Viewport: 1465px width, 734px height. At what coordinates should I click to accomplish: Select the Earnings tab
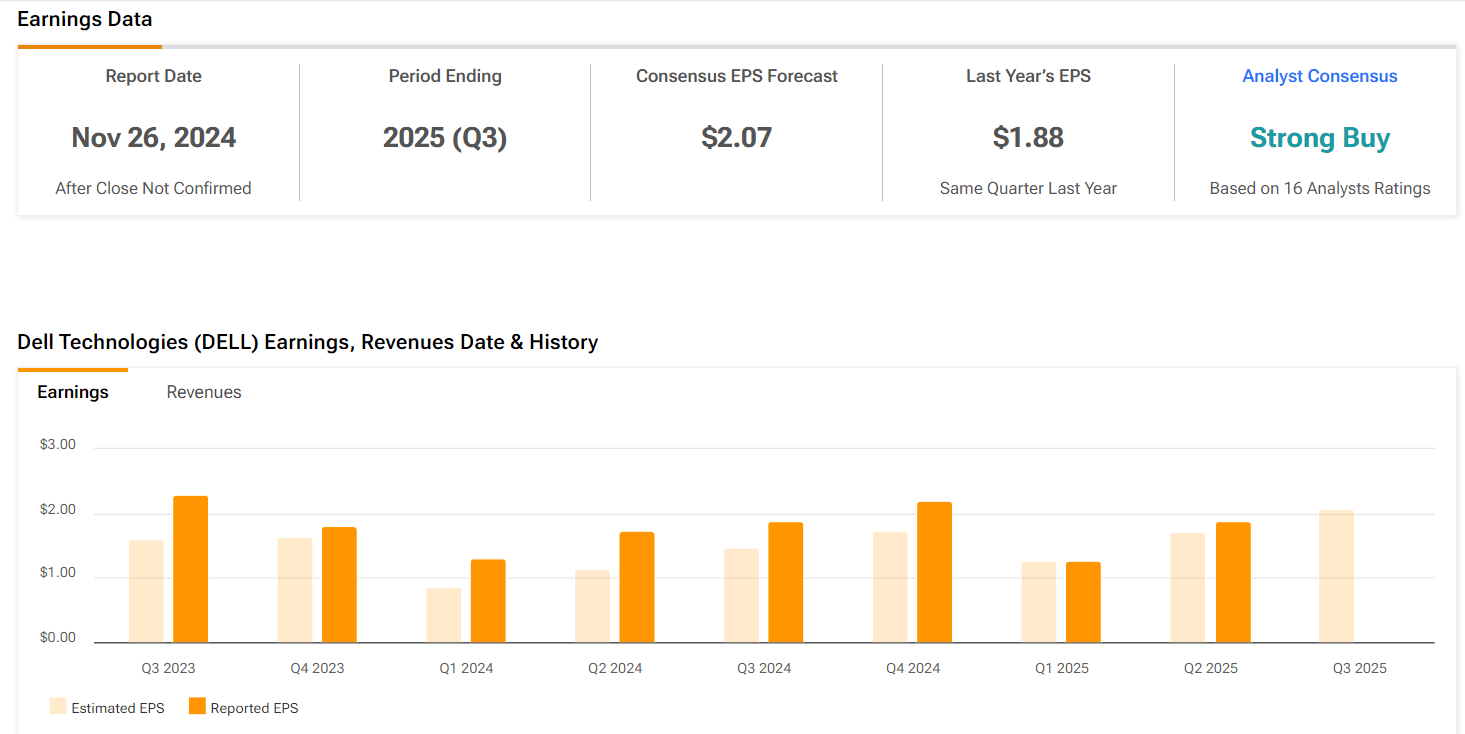click(x=73, y=392)
